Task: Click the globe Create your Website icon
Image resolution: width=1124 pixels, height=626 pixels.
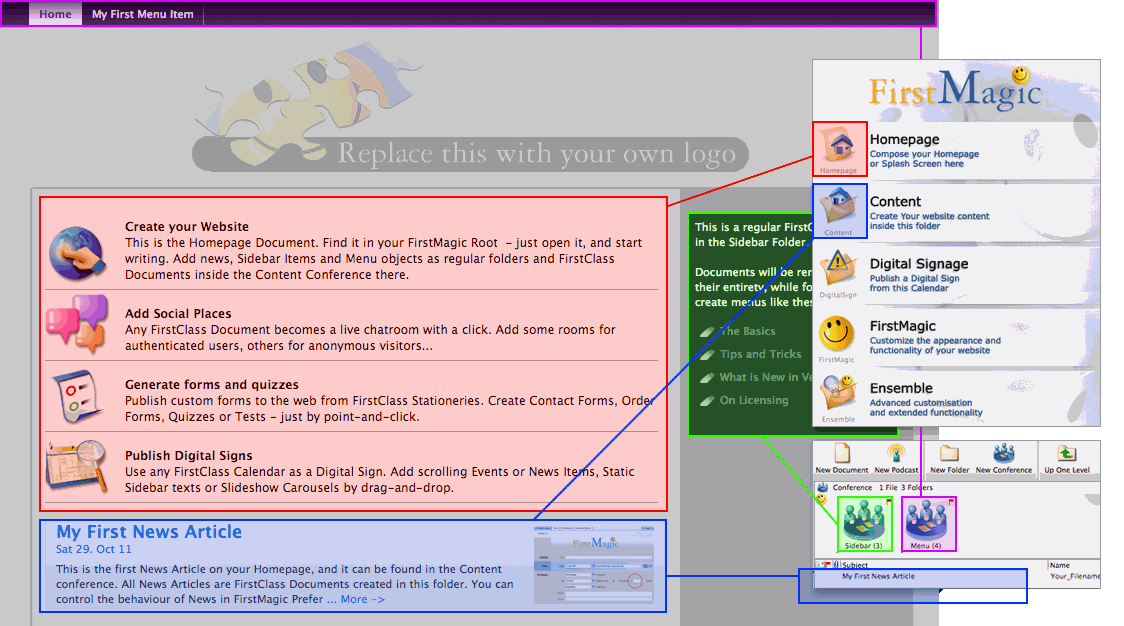Action: [x=77, y=252]
